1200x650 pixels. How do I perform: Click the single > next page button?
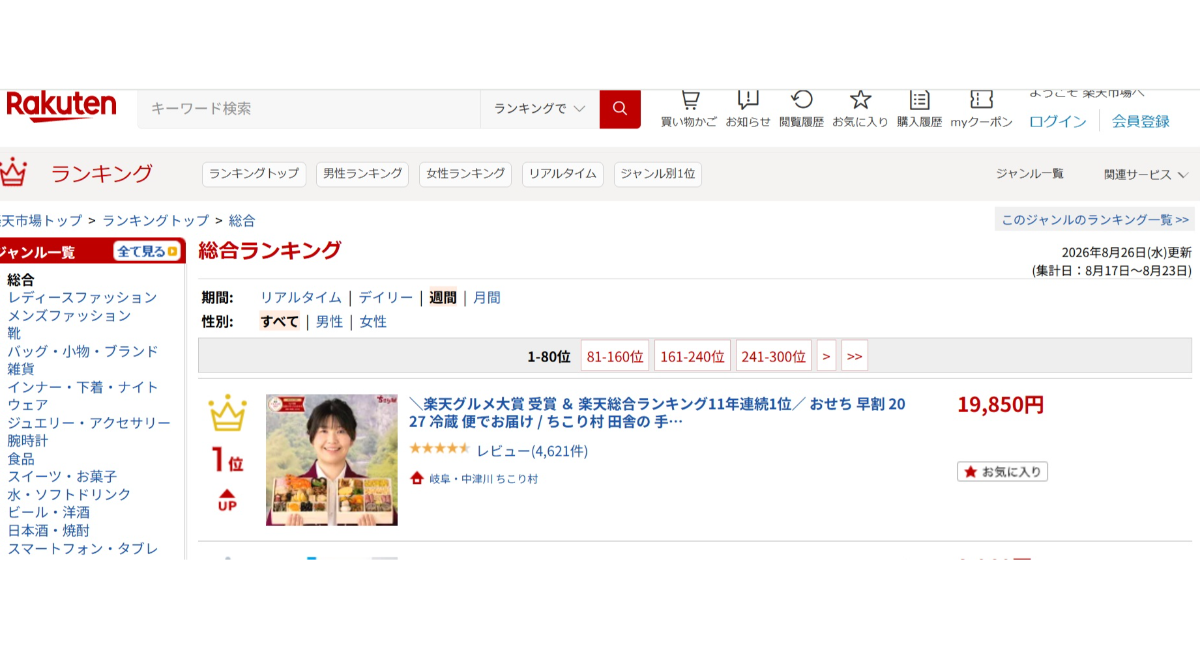click(x=826, y=356)
